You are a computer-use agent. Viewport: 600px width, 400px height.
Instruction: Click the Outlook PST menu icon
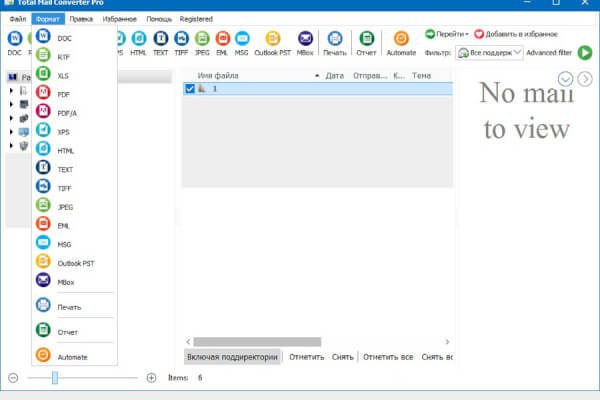click(x=43, y=261)
